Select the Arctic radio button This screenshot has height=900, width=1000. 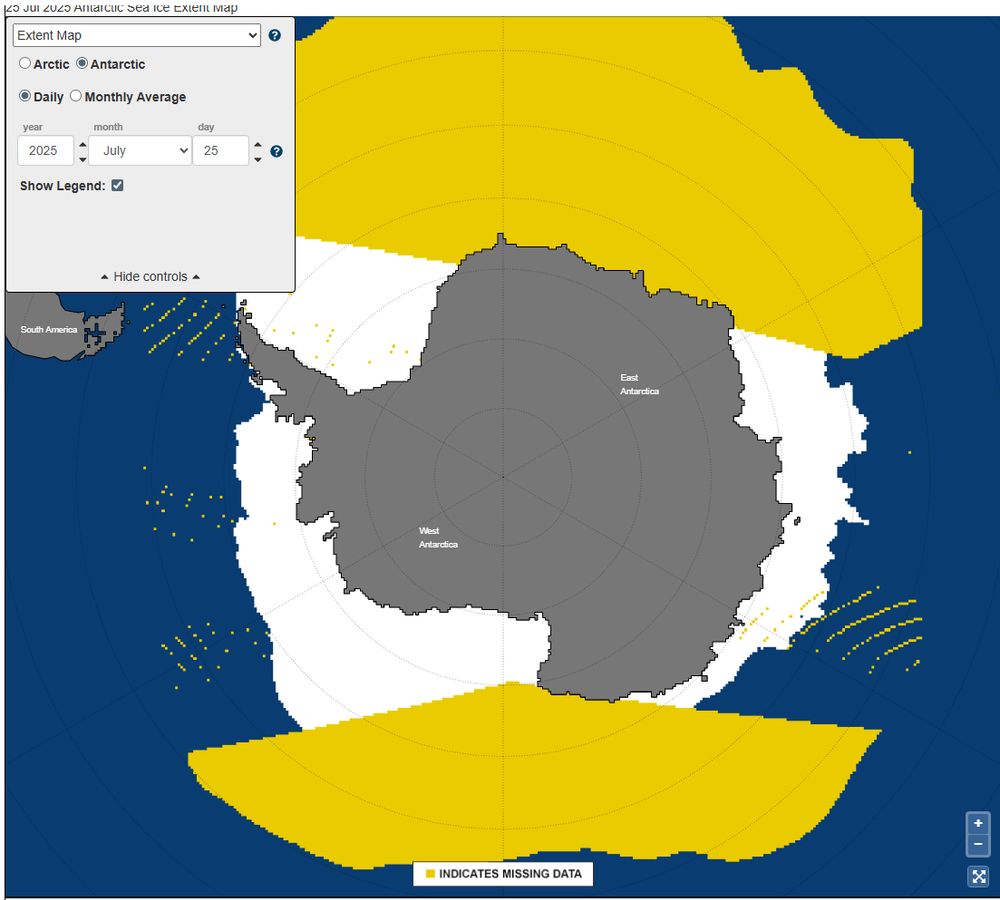click(x=24, y=63)
